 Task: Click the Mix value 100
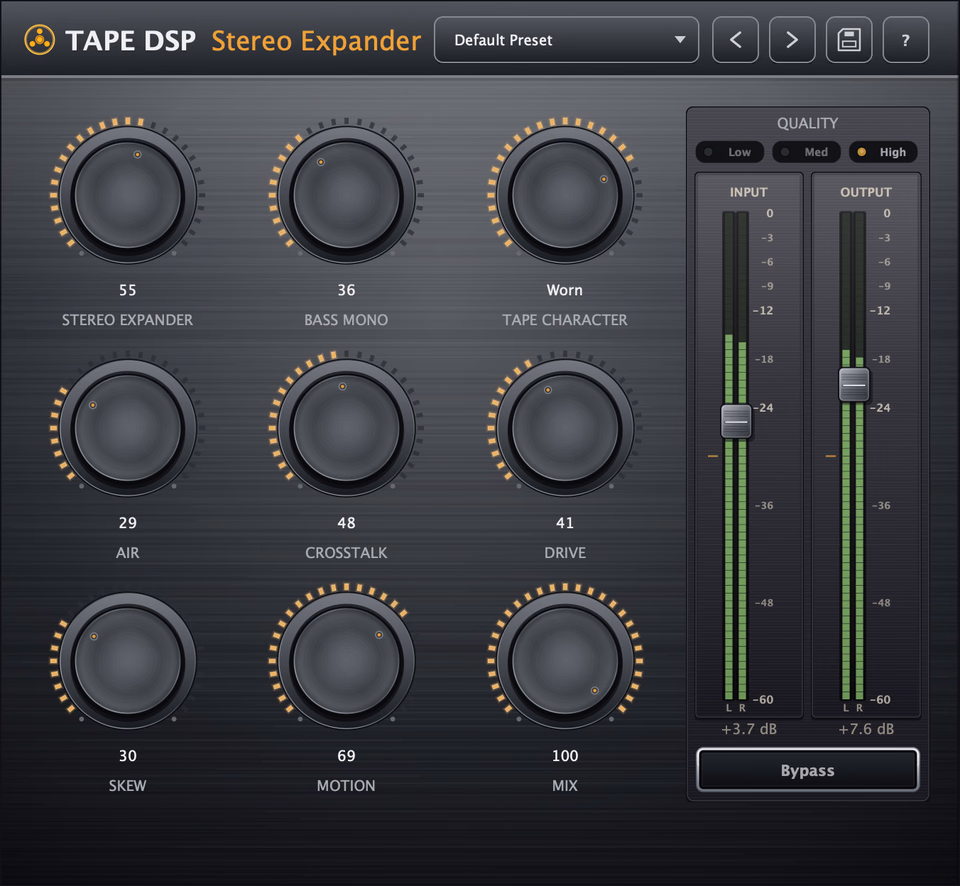coord(564,756)
